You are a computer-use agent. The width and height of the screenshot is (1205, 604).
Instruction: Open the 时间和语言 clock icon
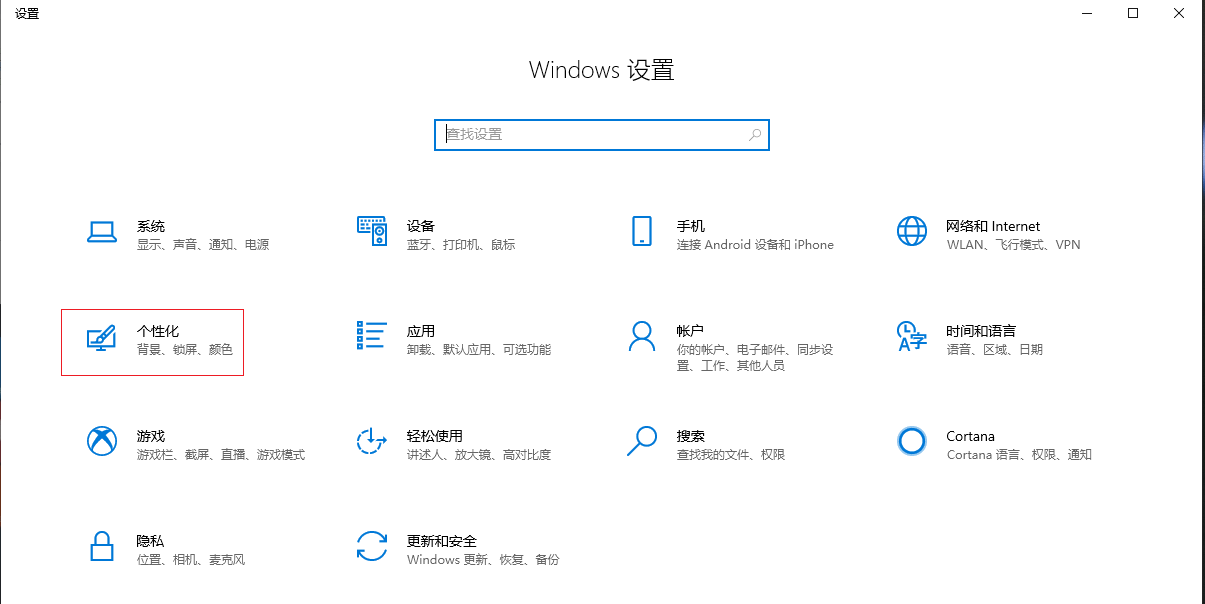pyautogui.click(x=911, y=336)
